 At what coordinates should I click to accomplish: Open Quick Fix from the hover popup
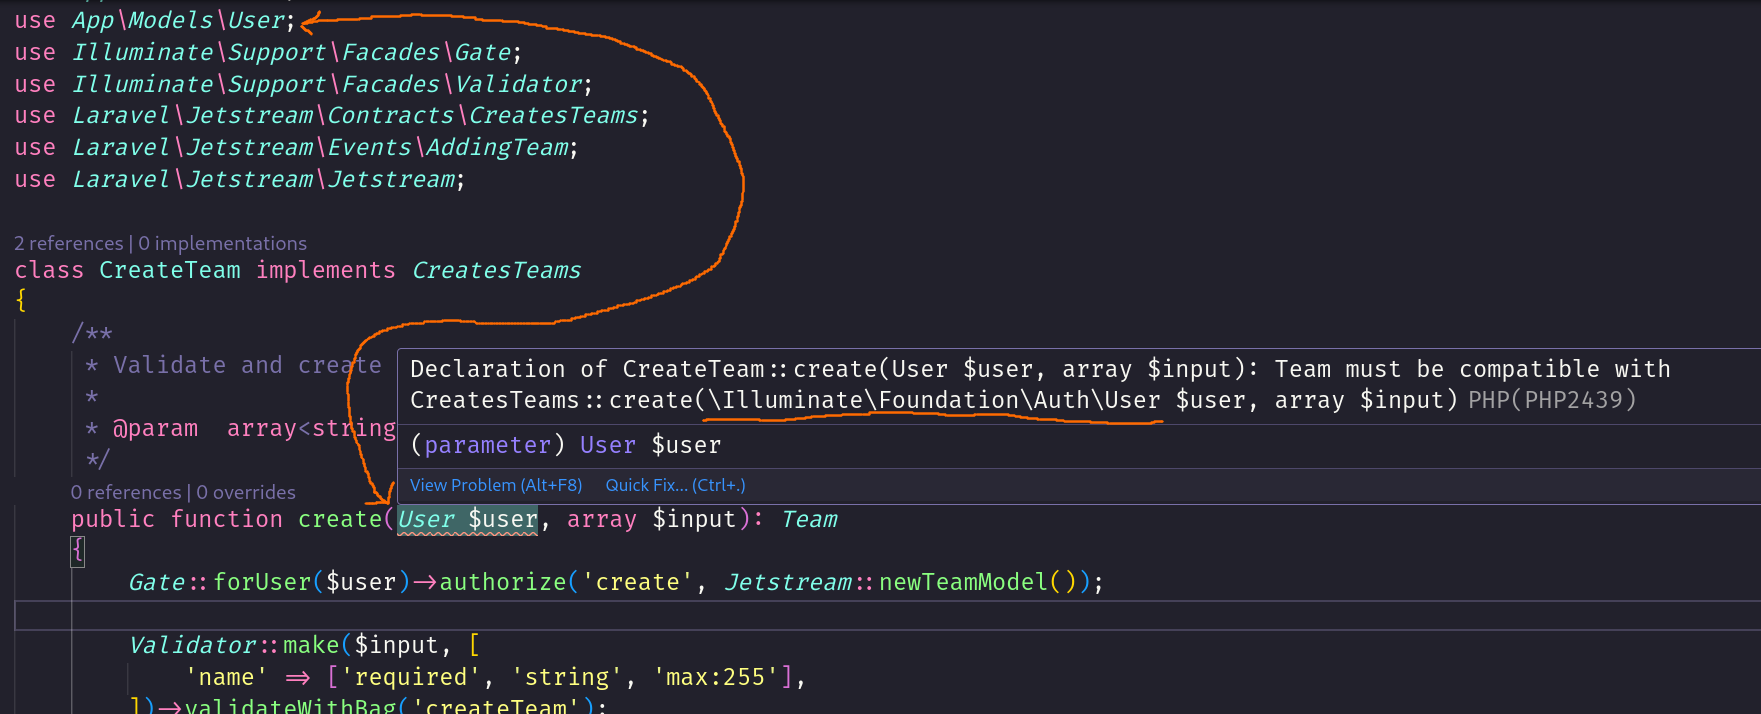coord(675,485)
